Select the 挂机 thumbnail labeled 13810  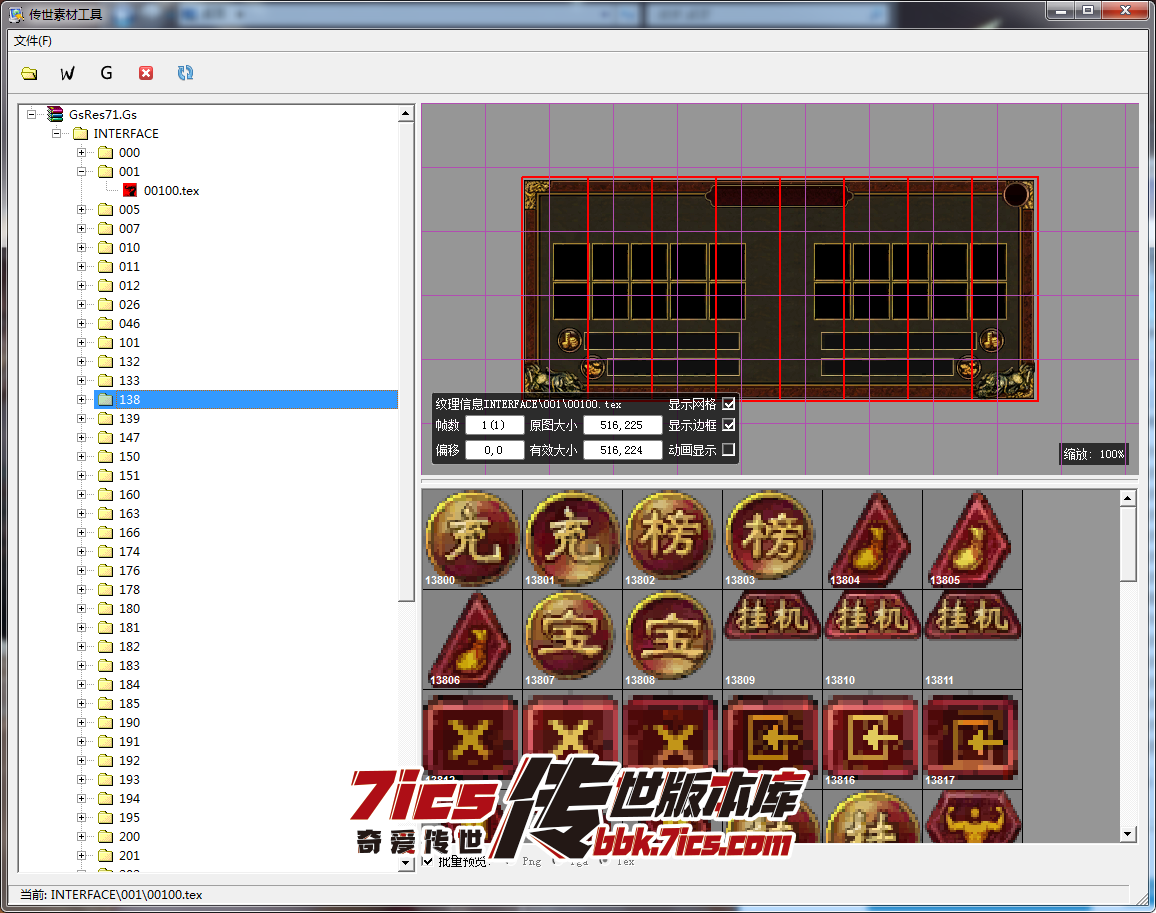click(871, 638)
